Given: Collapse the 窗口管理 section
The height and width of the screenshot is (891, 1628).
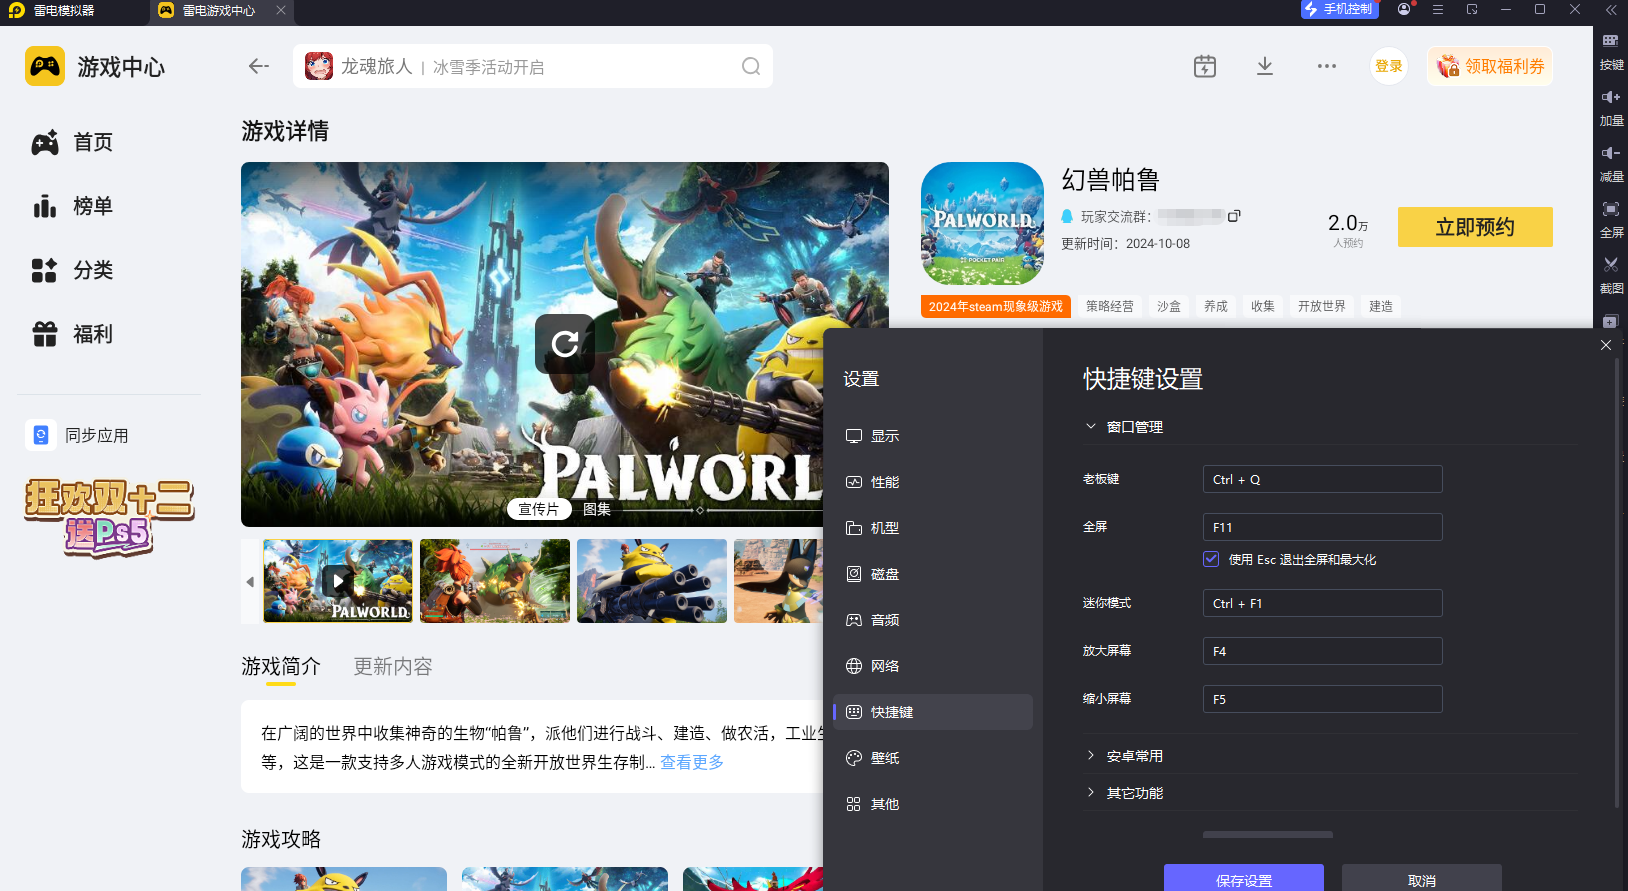Looking at the screenshot, I should click(x=1091, y=427).
